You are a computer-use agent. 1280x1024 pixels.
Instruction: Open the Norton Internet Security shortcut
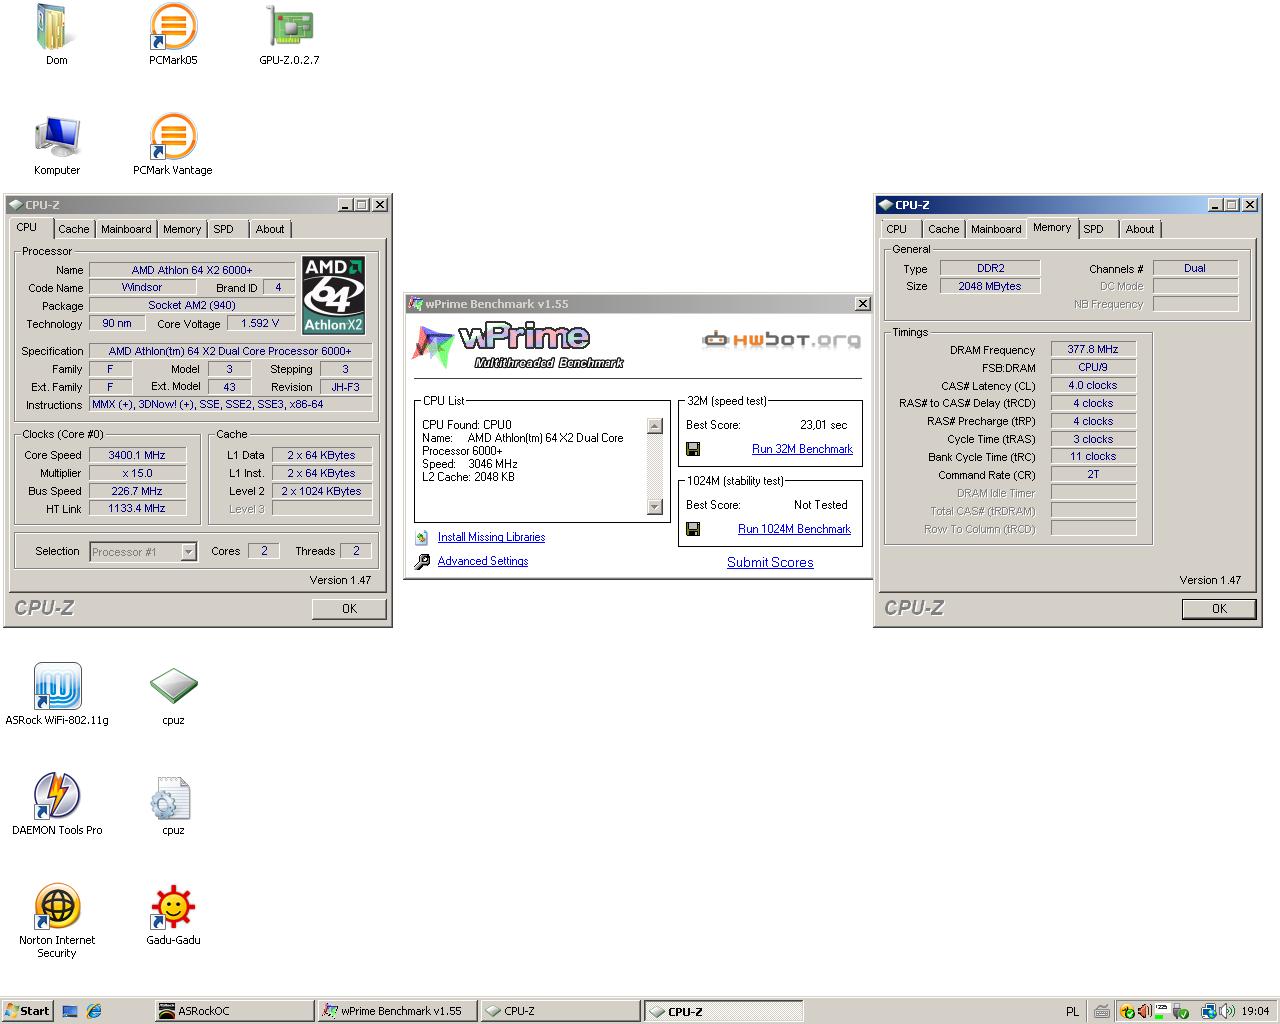pyautogui.click(x=57, y=907)
